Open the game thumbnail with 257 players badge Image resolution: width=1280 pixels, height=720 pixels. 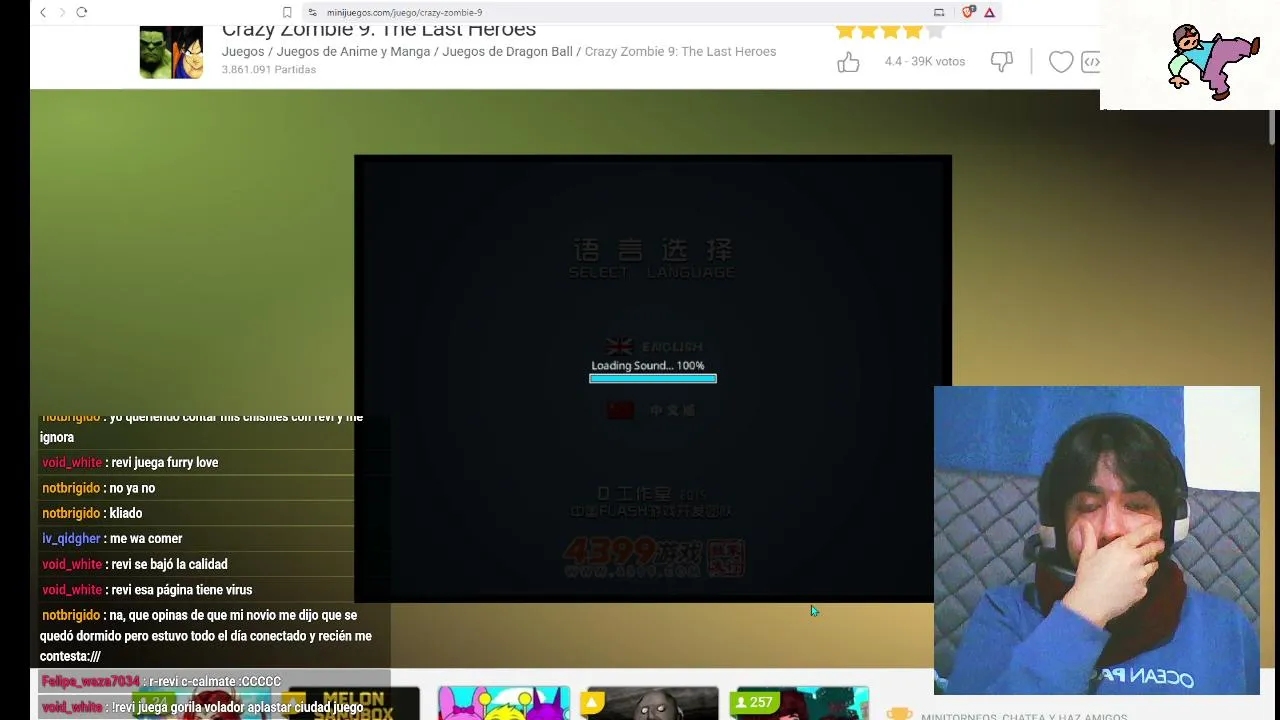pos(801,703)
